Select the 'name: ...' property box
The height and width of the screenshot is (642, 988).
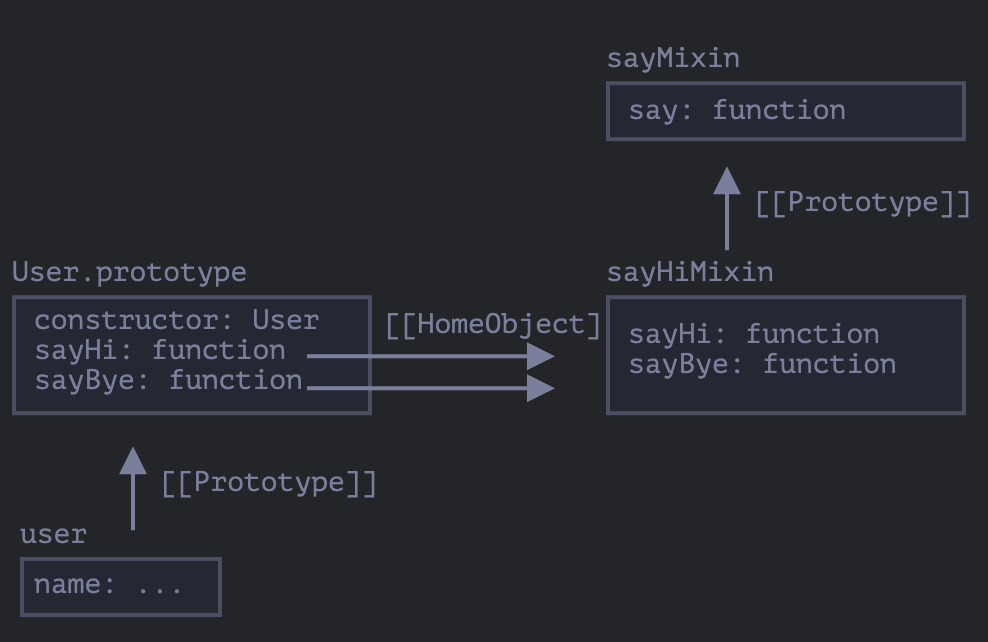tap(120, 586)
